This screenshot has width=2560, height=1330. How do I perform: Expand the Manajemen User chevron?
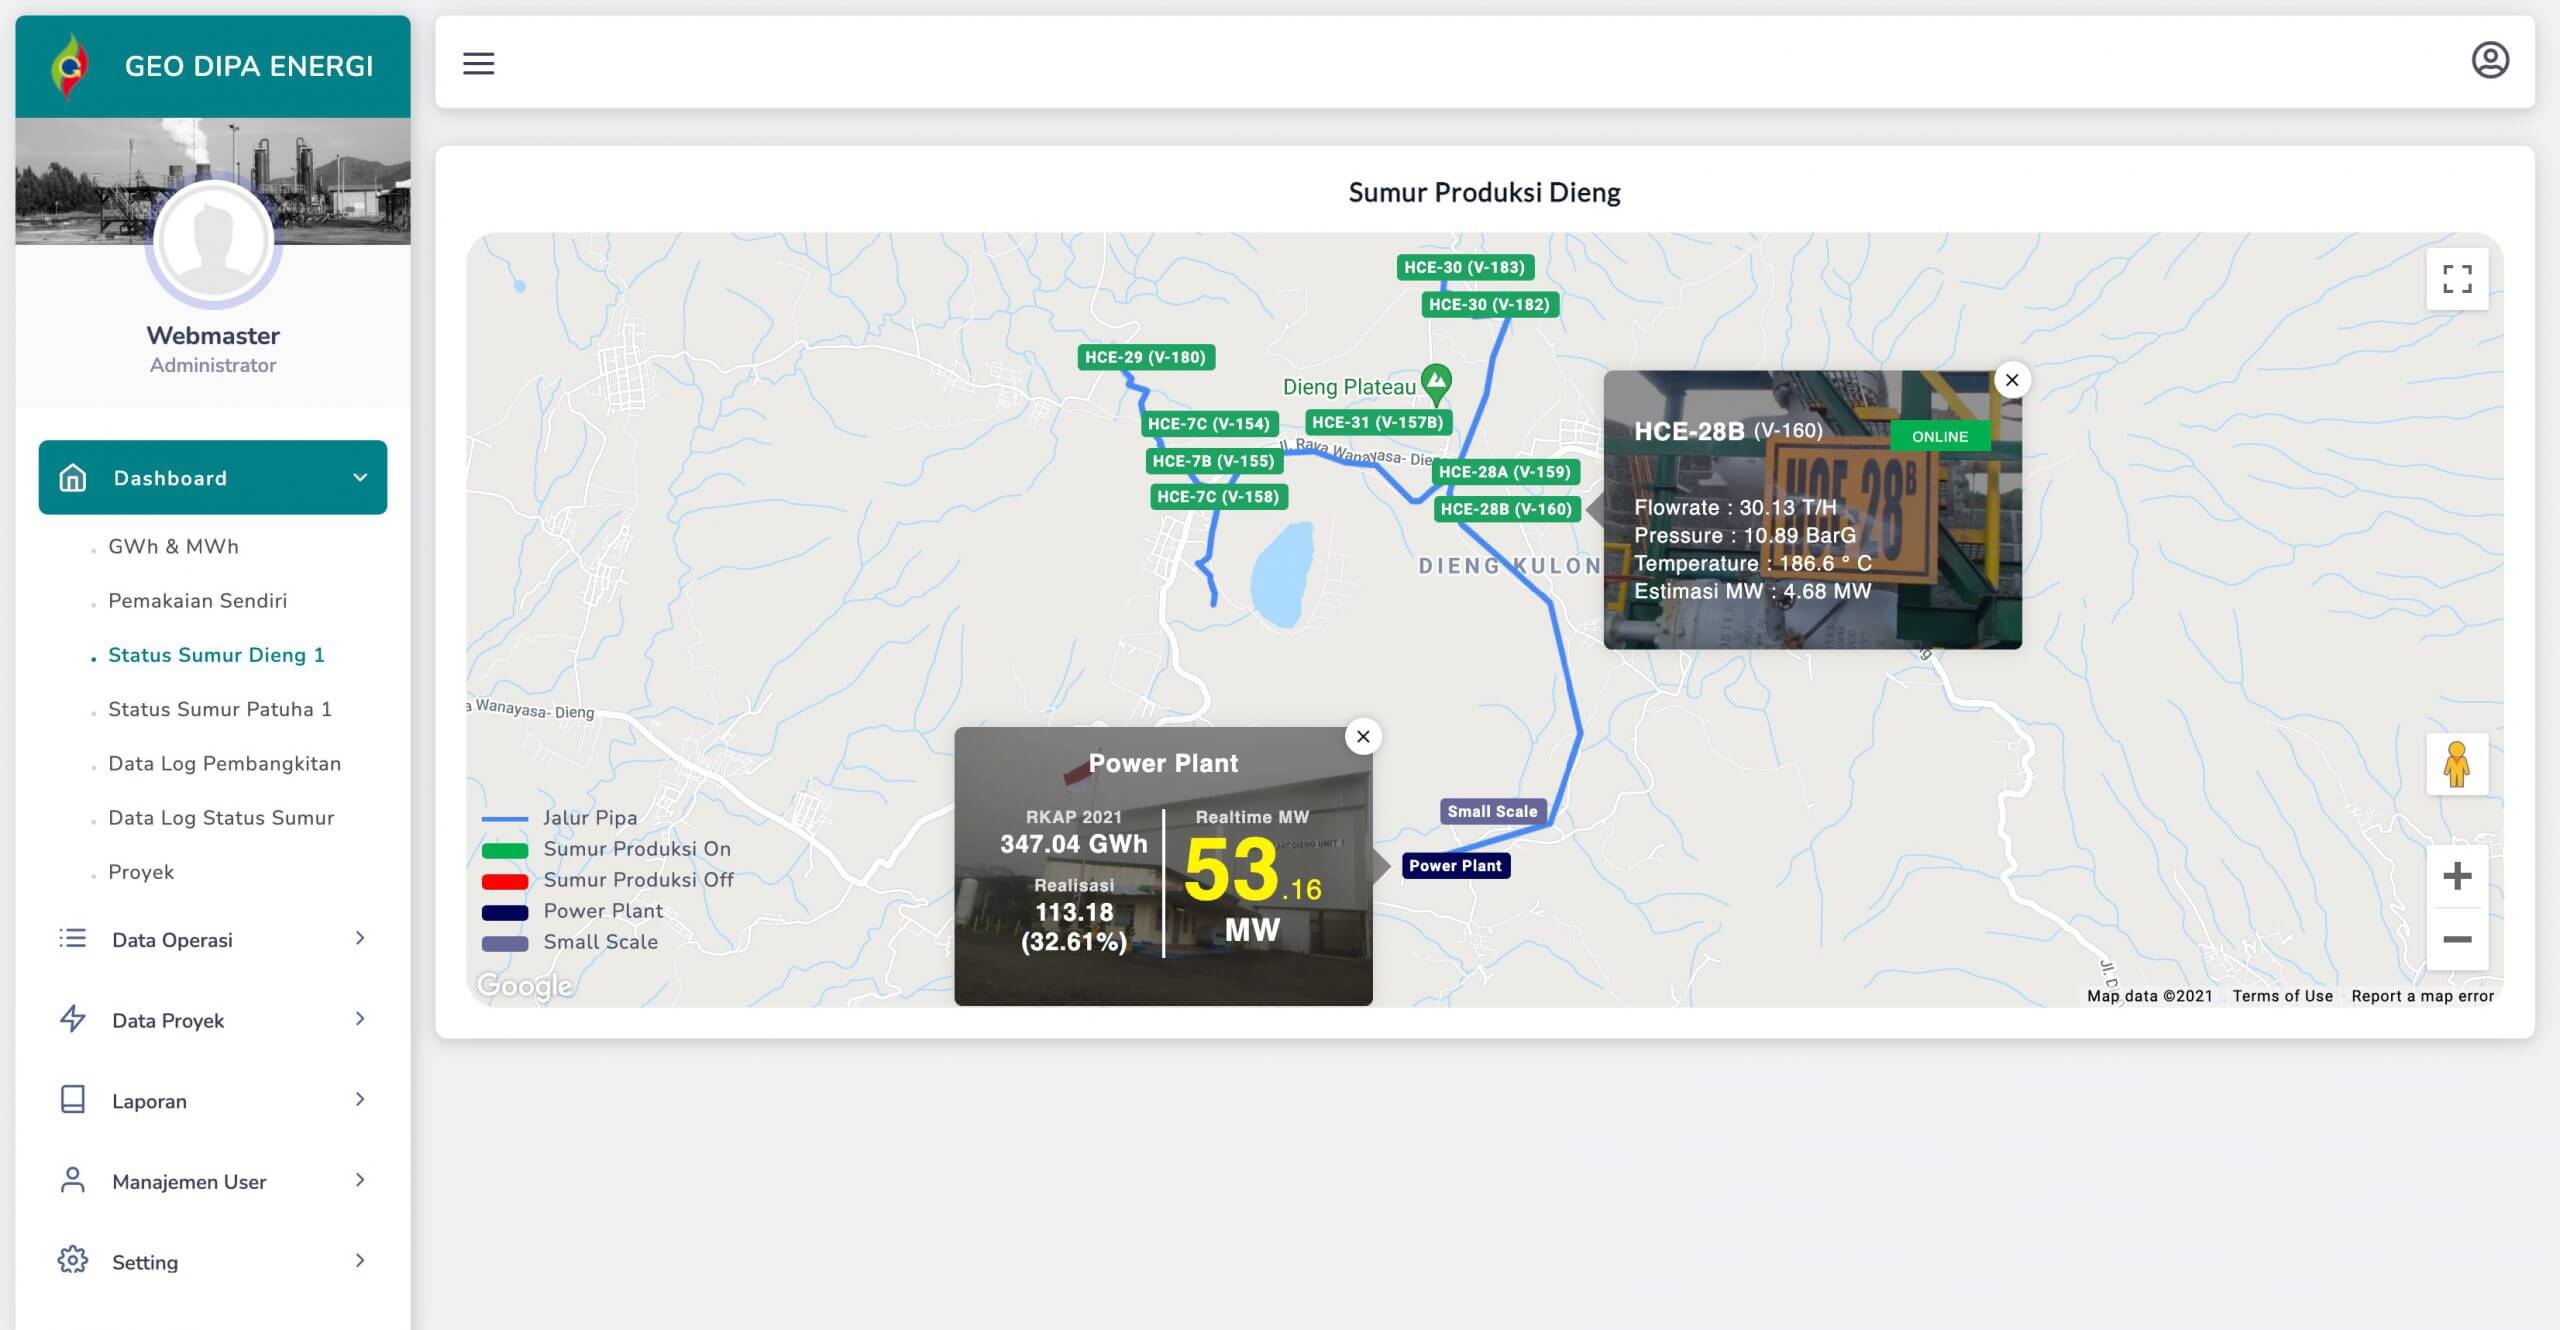pyautogui.click(x=360, y=1180)
